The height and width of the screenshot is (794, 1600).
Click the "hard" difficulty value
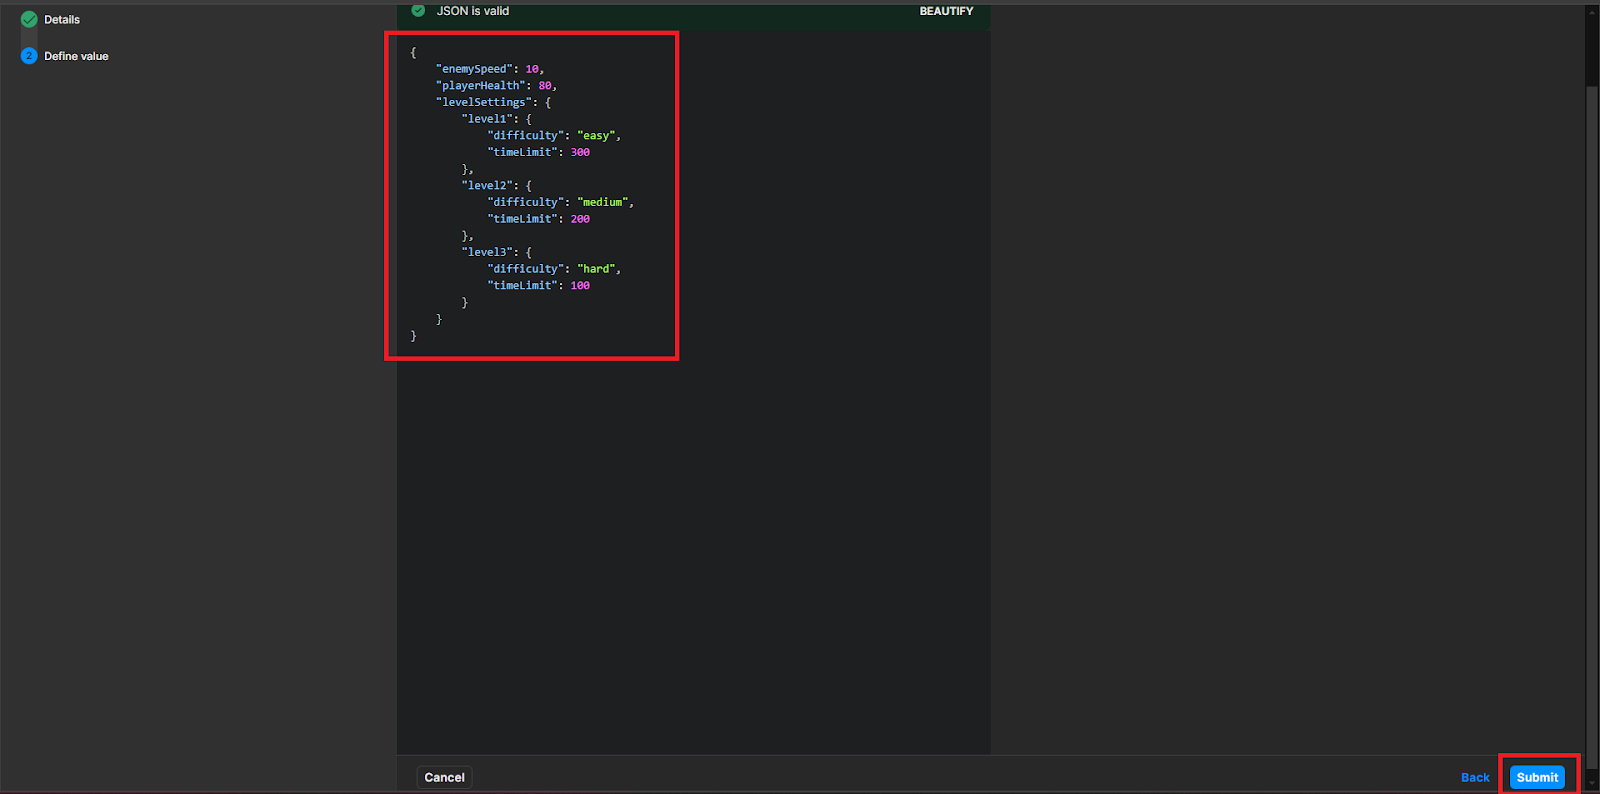tap(596, 269)
